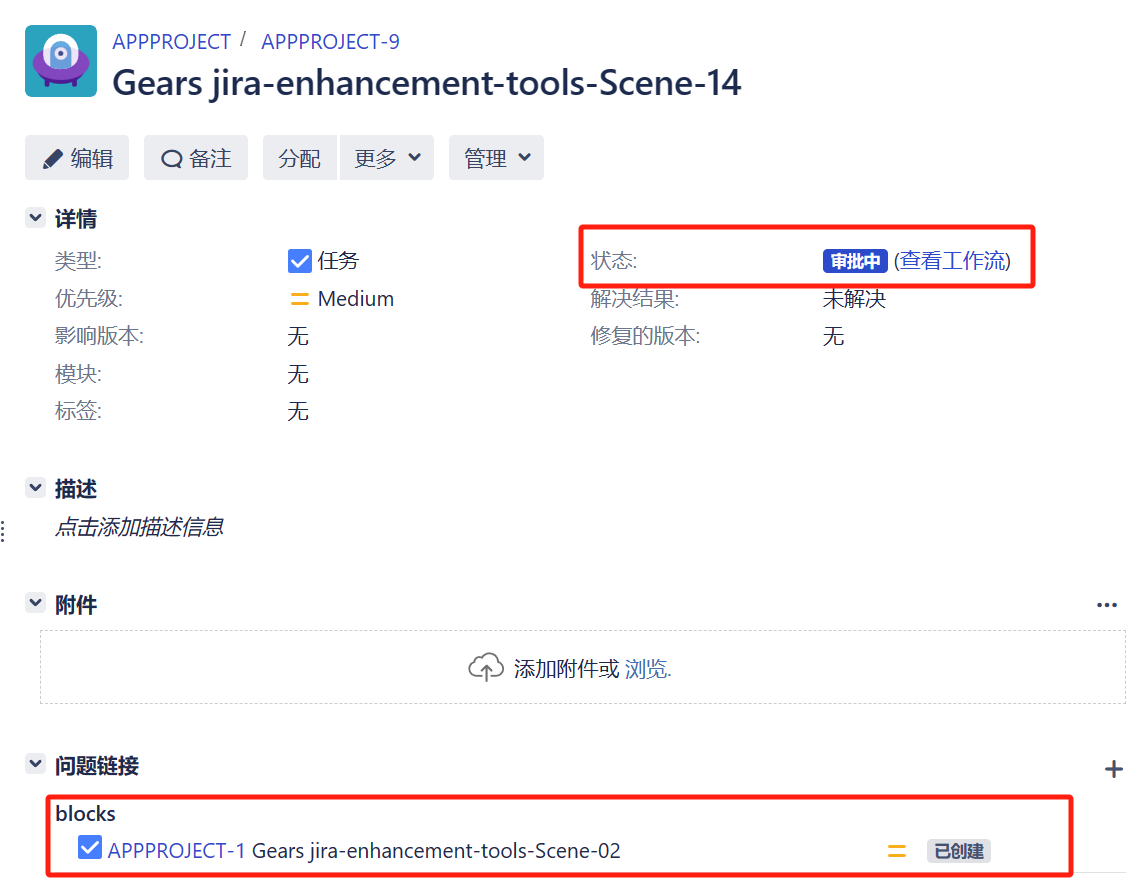Collapse the 描述 section
The image size is (1143, 888).
pyautogui.click(x=36, y=488)
